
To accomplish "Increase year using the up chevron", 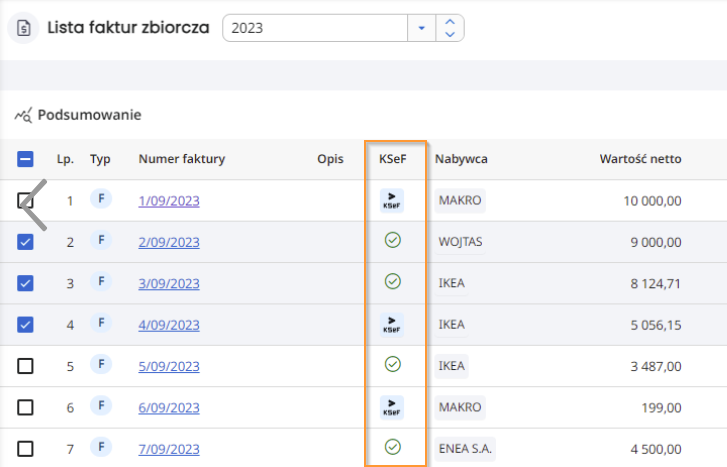I will (450, 22).
